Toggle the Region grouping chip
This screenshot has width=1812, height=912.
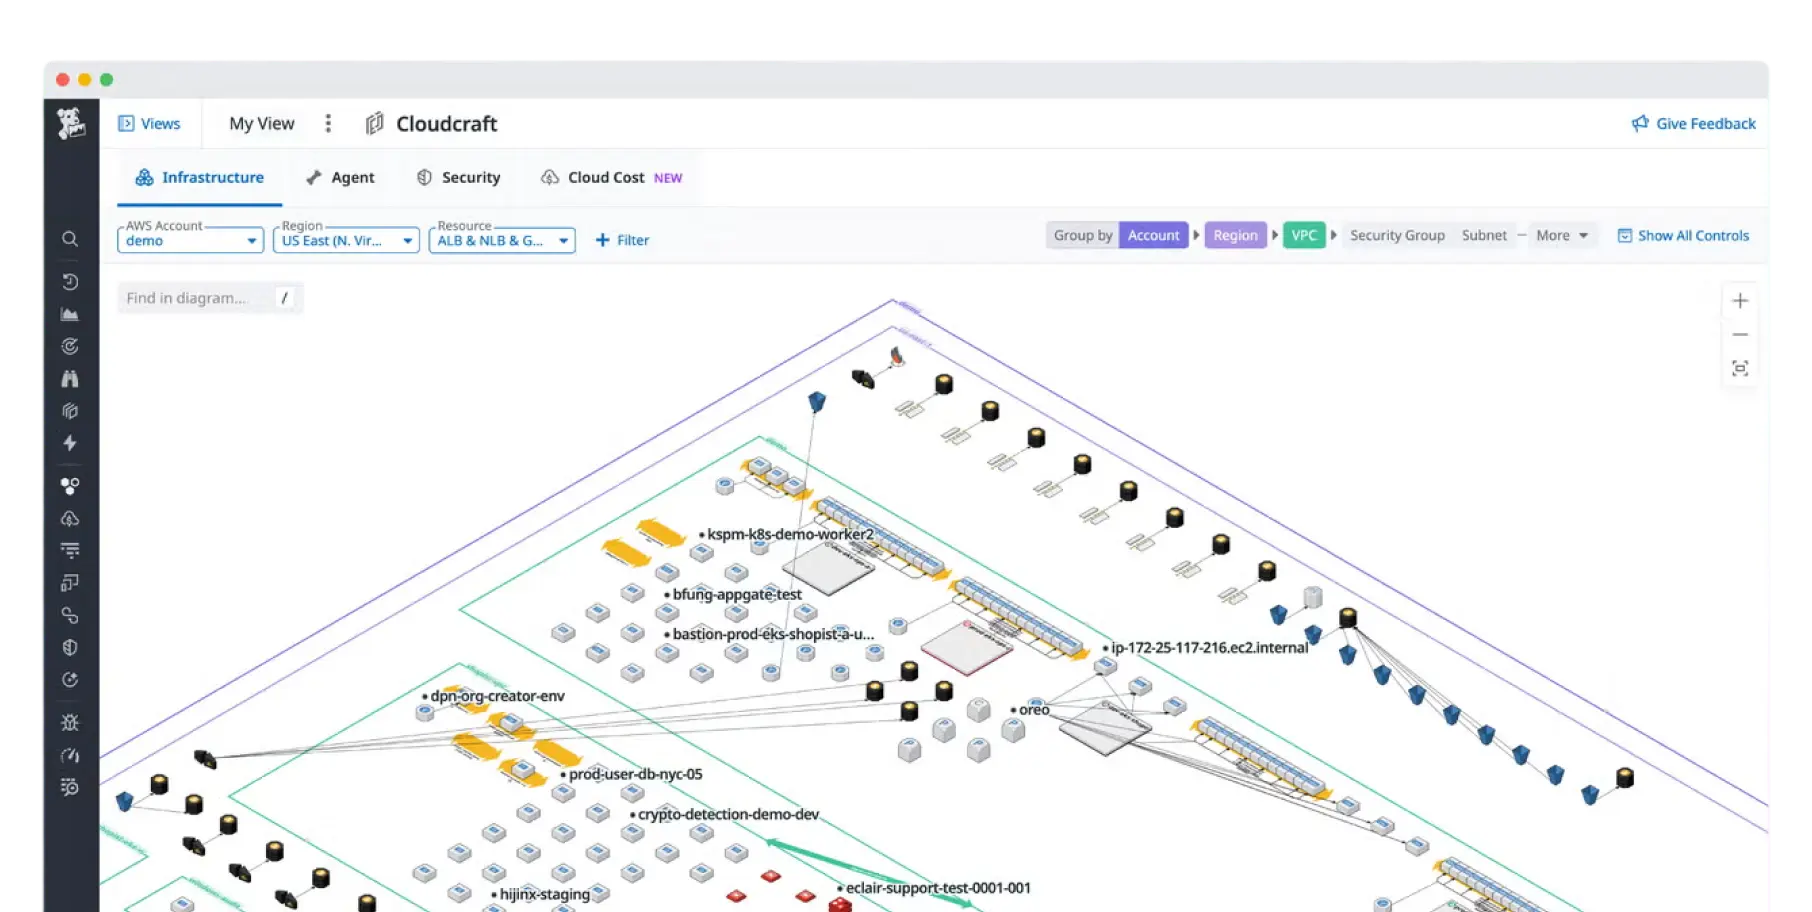point(1235,236)
